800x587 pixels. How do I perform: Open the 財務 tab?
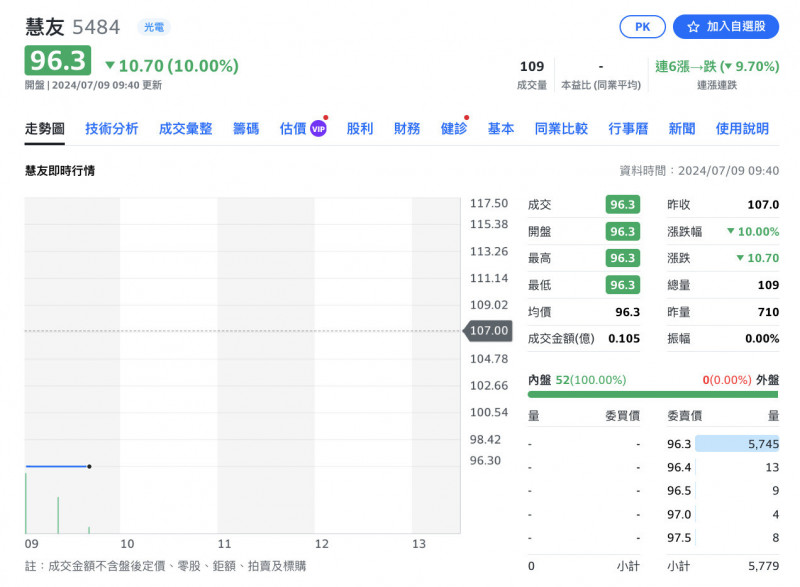pos(407,129)
